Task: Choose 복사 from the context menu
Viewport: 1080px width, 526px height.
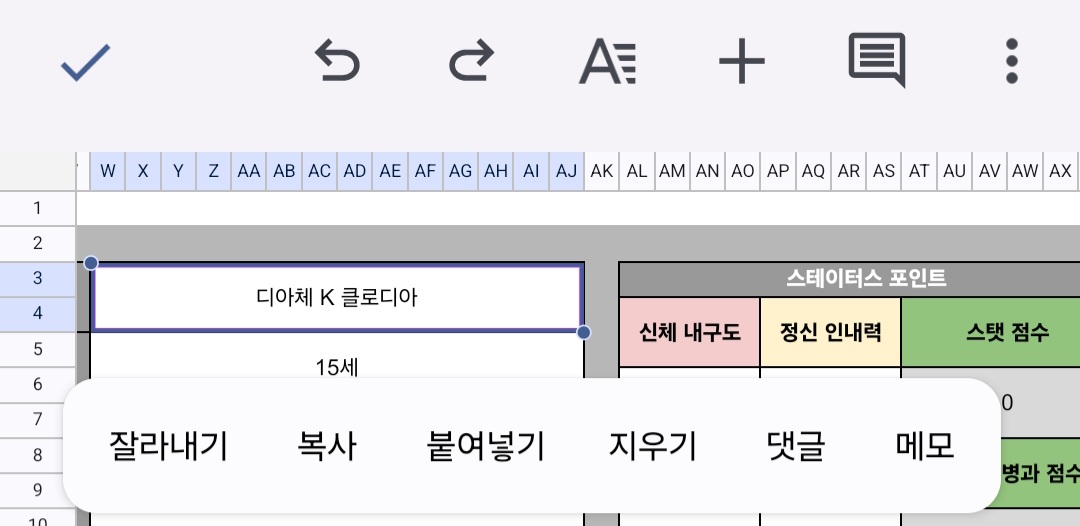Action: [327, 446]
